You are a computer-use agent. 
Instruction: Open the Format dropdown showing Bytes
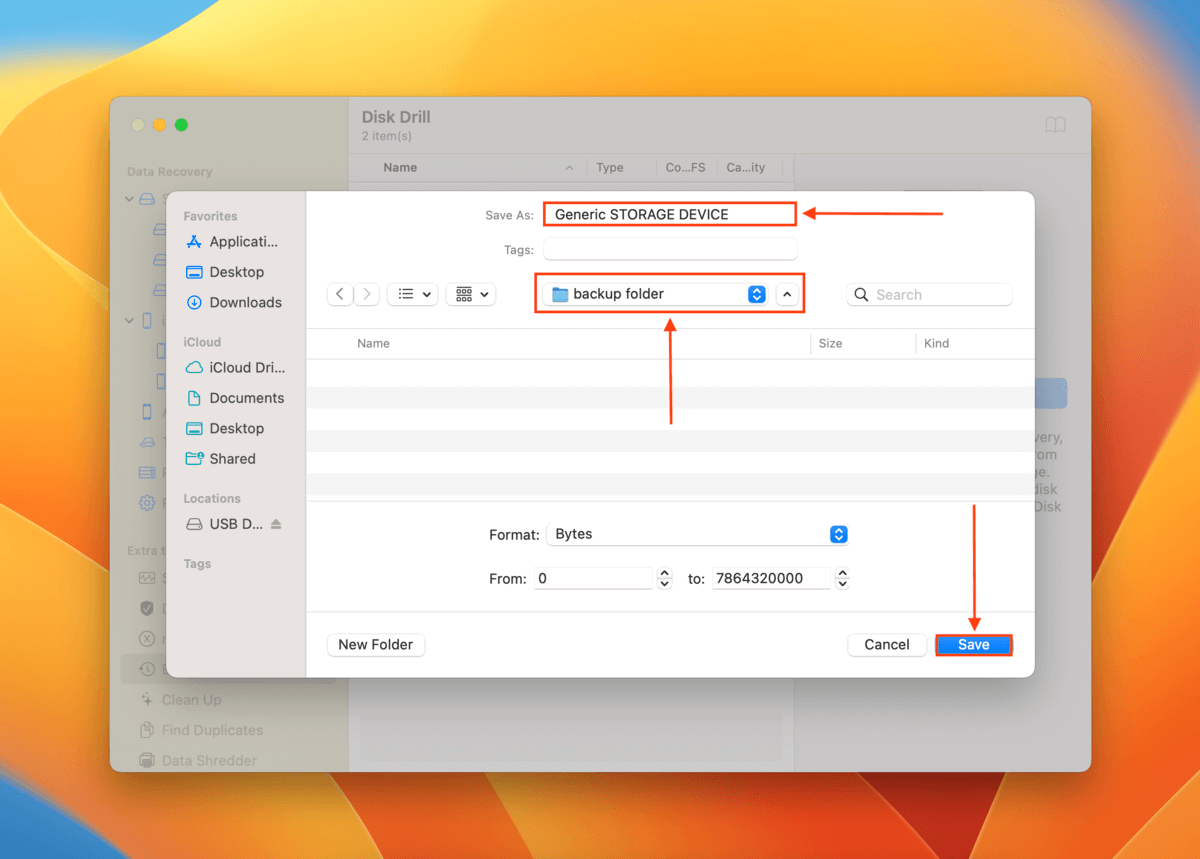[698, 534]
